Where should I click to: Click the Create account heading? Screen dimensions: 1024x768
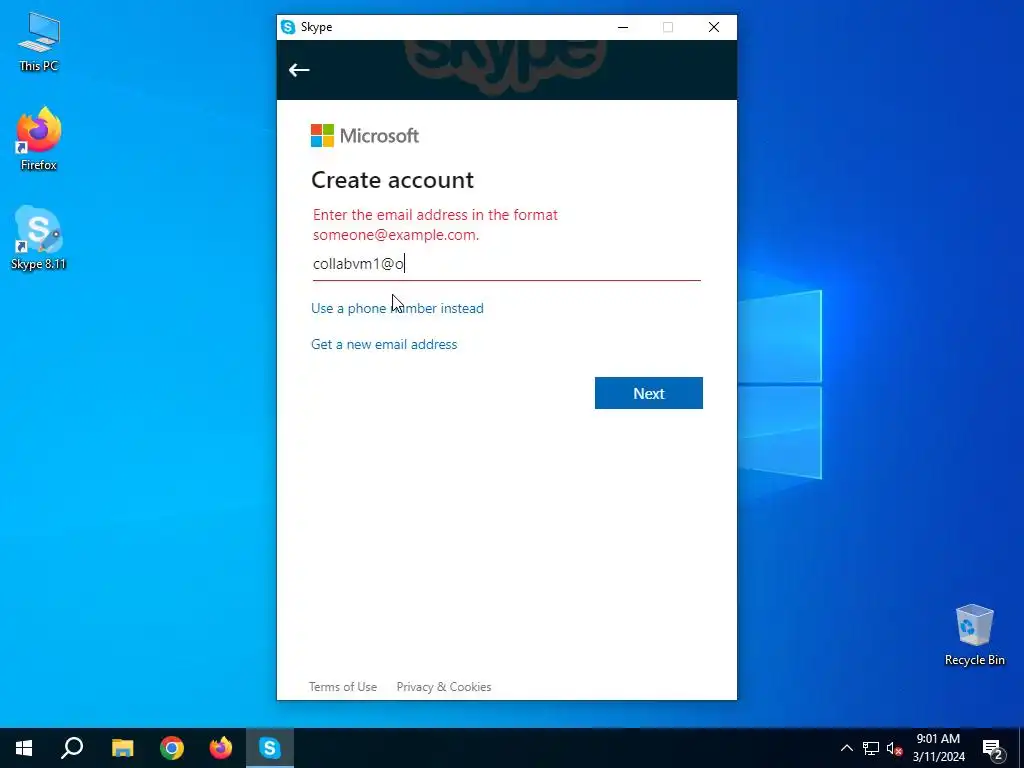tap(392, 180)
